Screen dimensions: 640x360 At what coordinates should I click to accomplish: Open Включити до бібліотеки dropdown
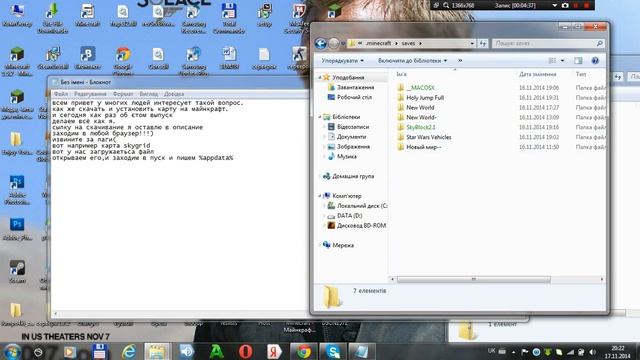(412, 60)
